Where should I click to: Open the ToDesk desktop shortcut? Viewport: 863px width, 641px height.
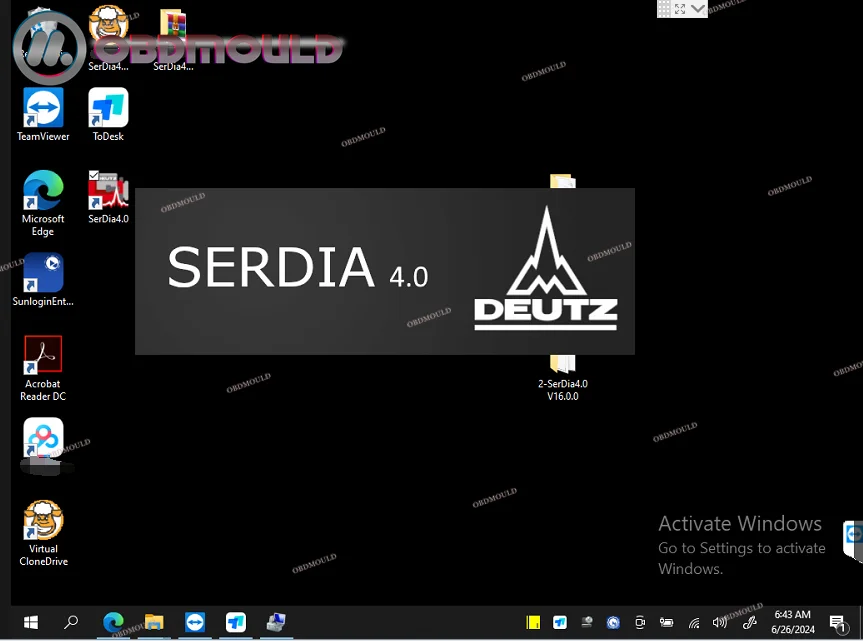108,114
